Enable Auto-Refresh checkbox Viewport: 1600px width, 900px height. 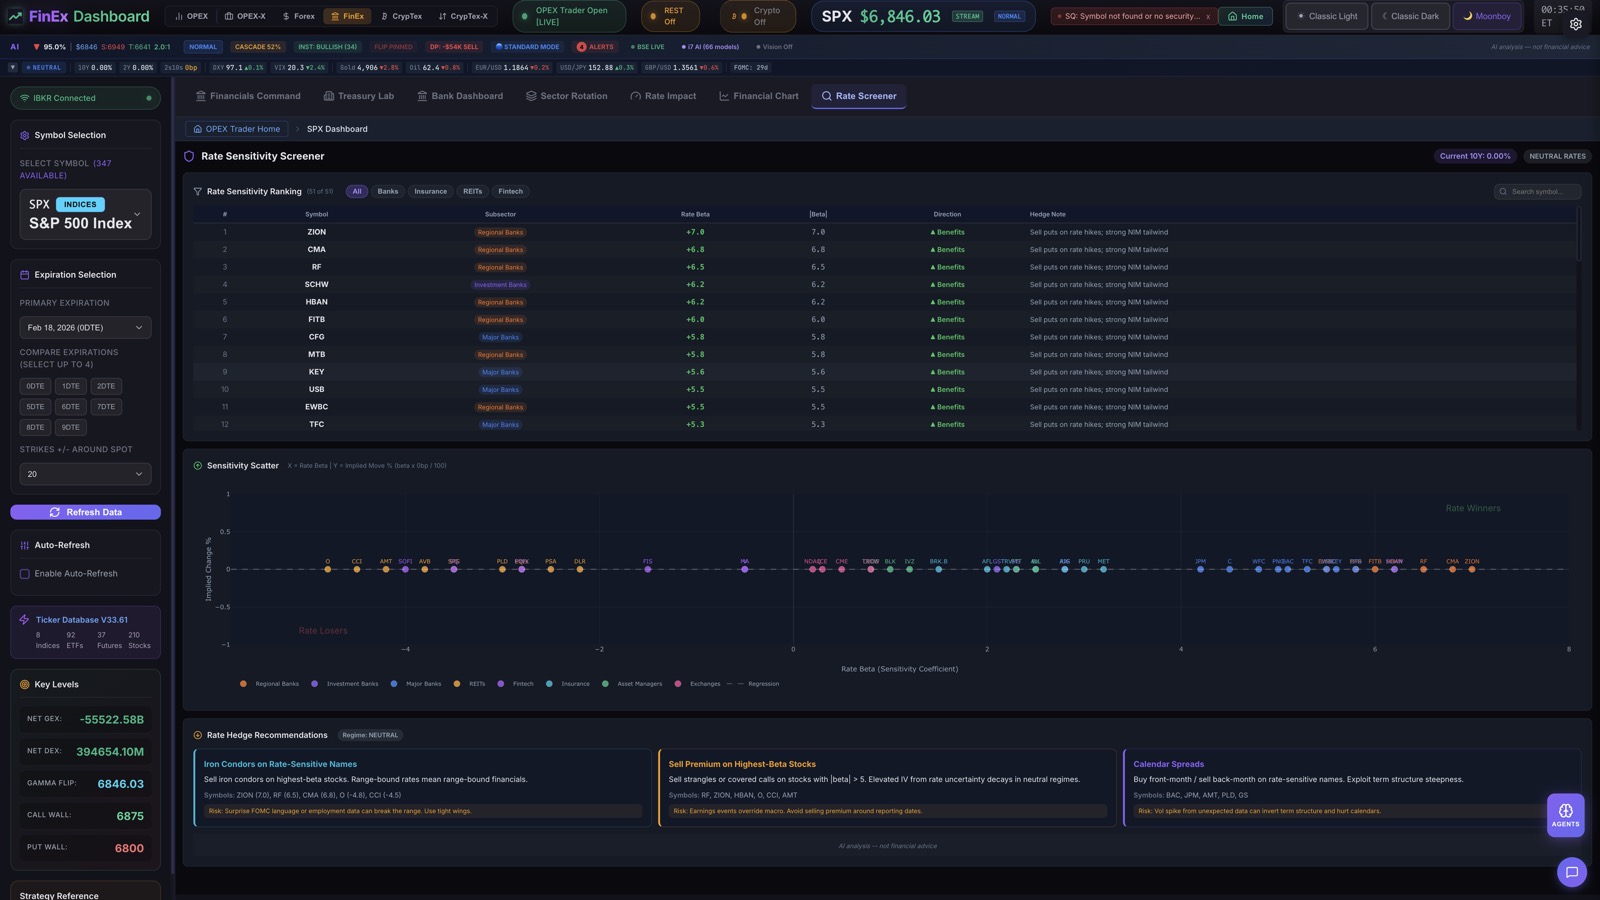24,573
